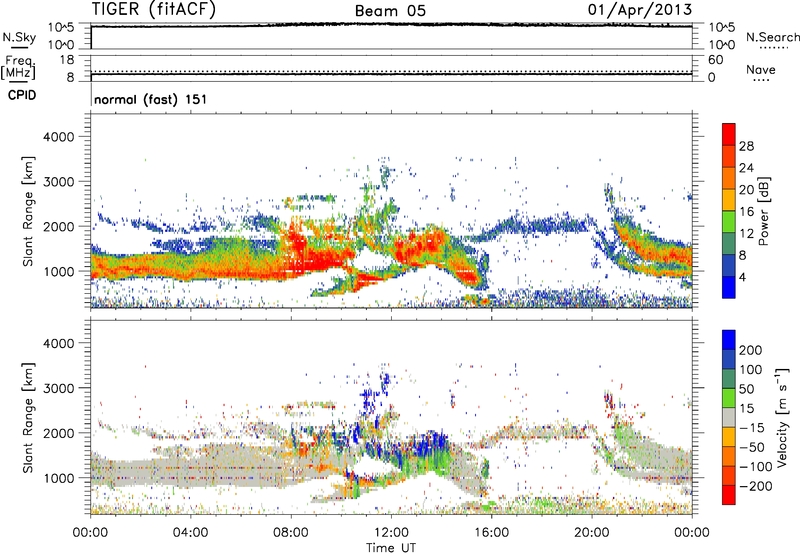Viewport: 800px width, 554px height.
Task: Click the 60 Nave tick label
Action: click(715, 60)
